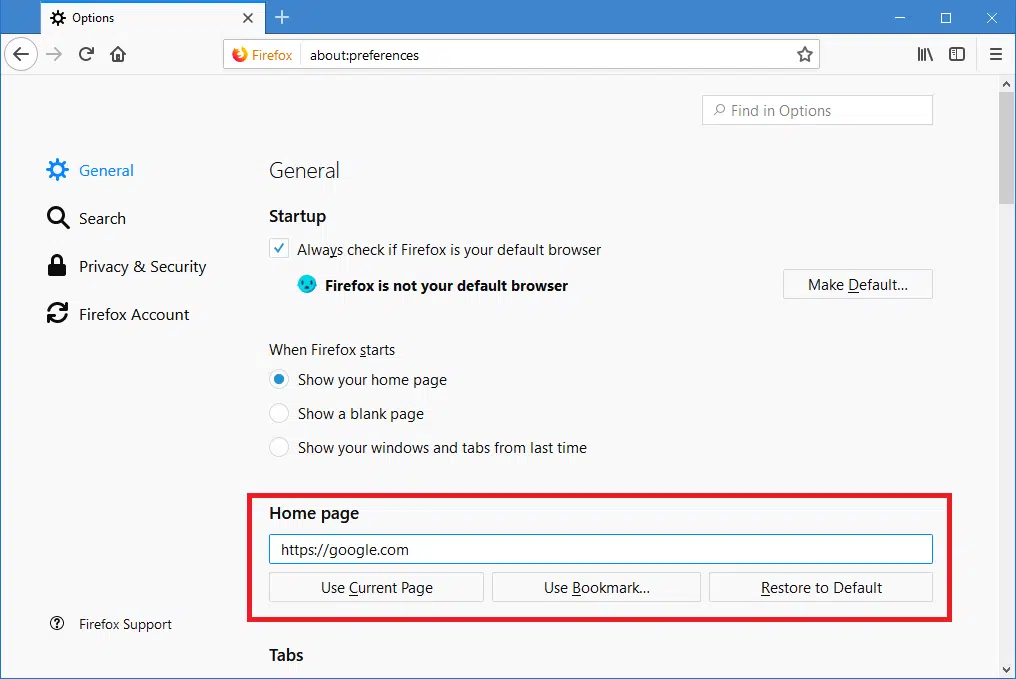The width and height of the screenshot is (1016, 679).
Task: Open the application hamburger menu
Action: (996, 54)
